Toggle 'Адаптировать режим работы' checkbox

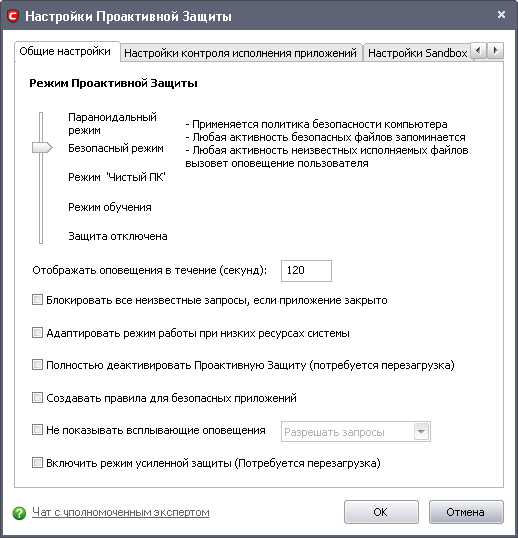[x=37, y=332]
